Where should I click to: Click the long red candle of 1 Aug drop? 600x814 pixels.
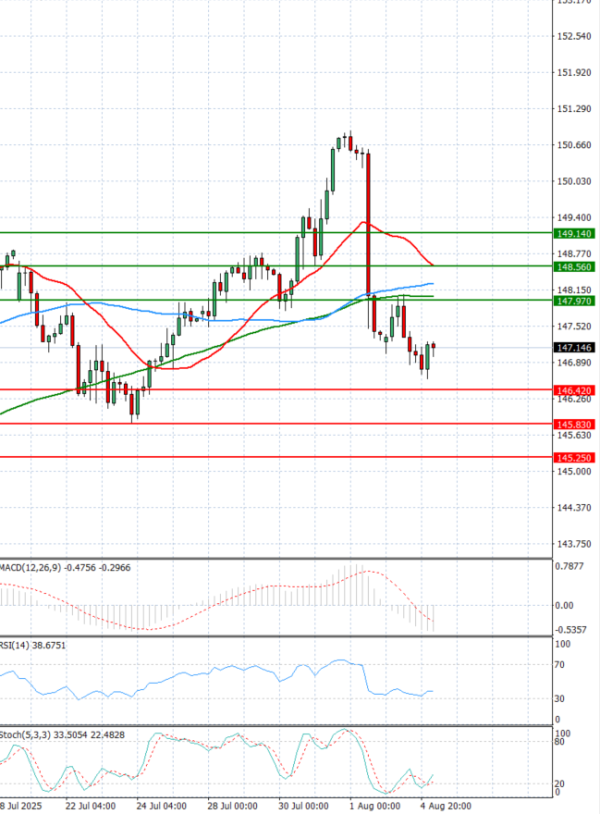tap(369, 223)
